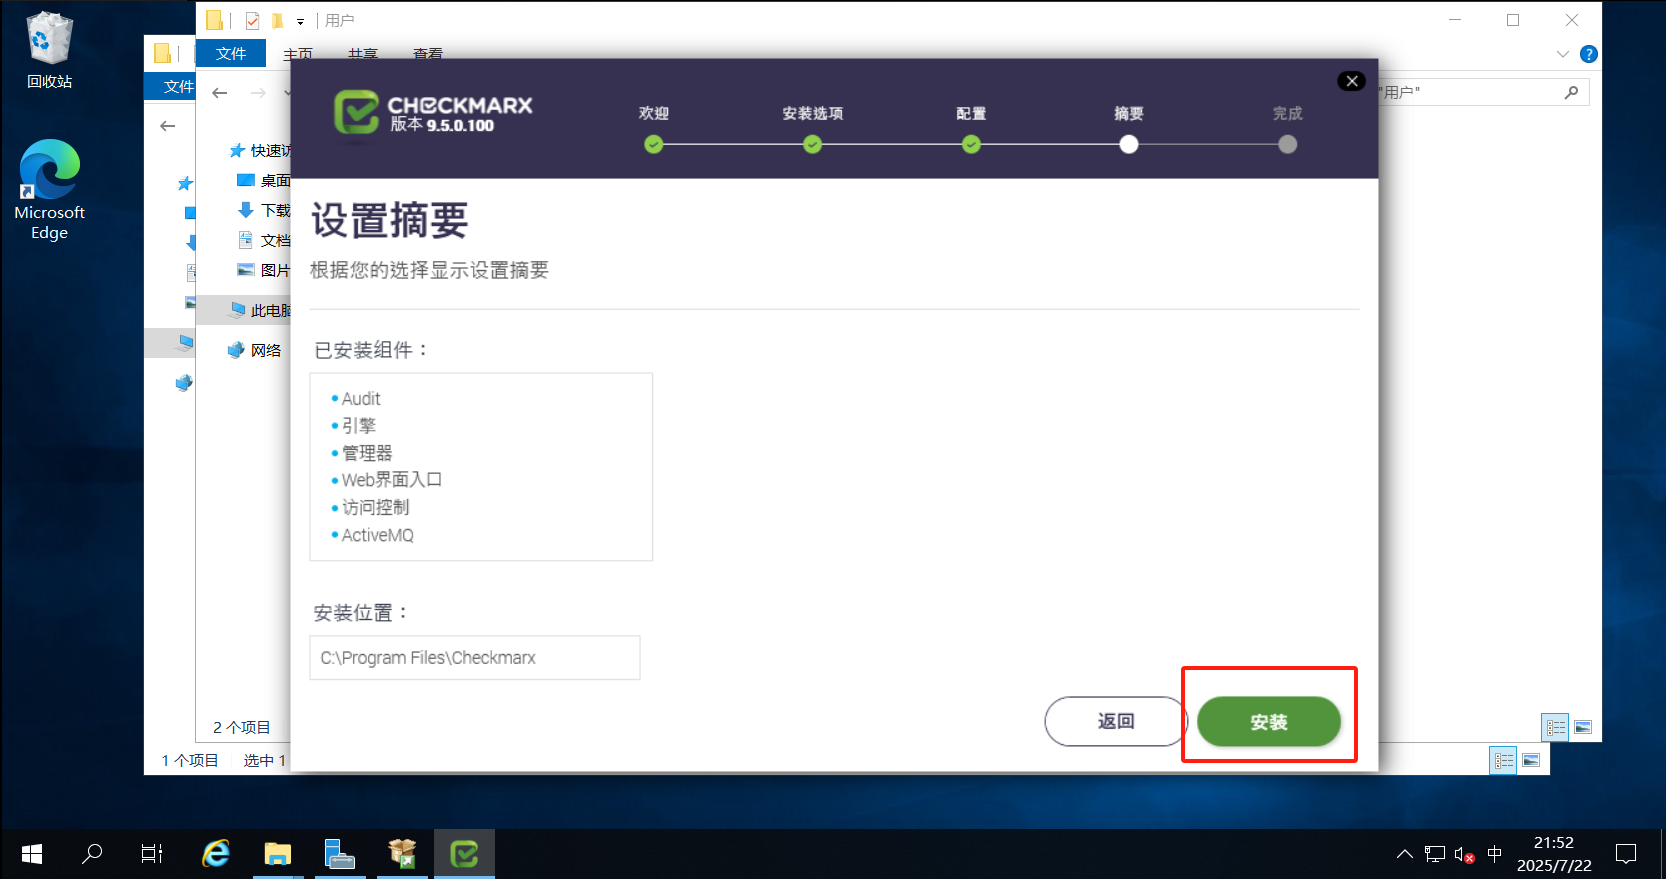This screenshot has height=879, width=1666.
Task: Click the 返回 back button
Action: pos(1115,721)
